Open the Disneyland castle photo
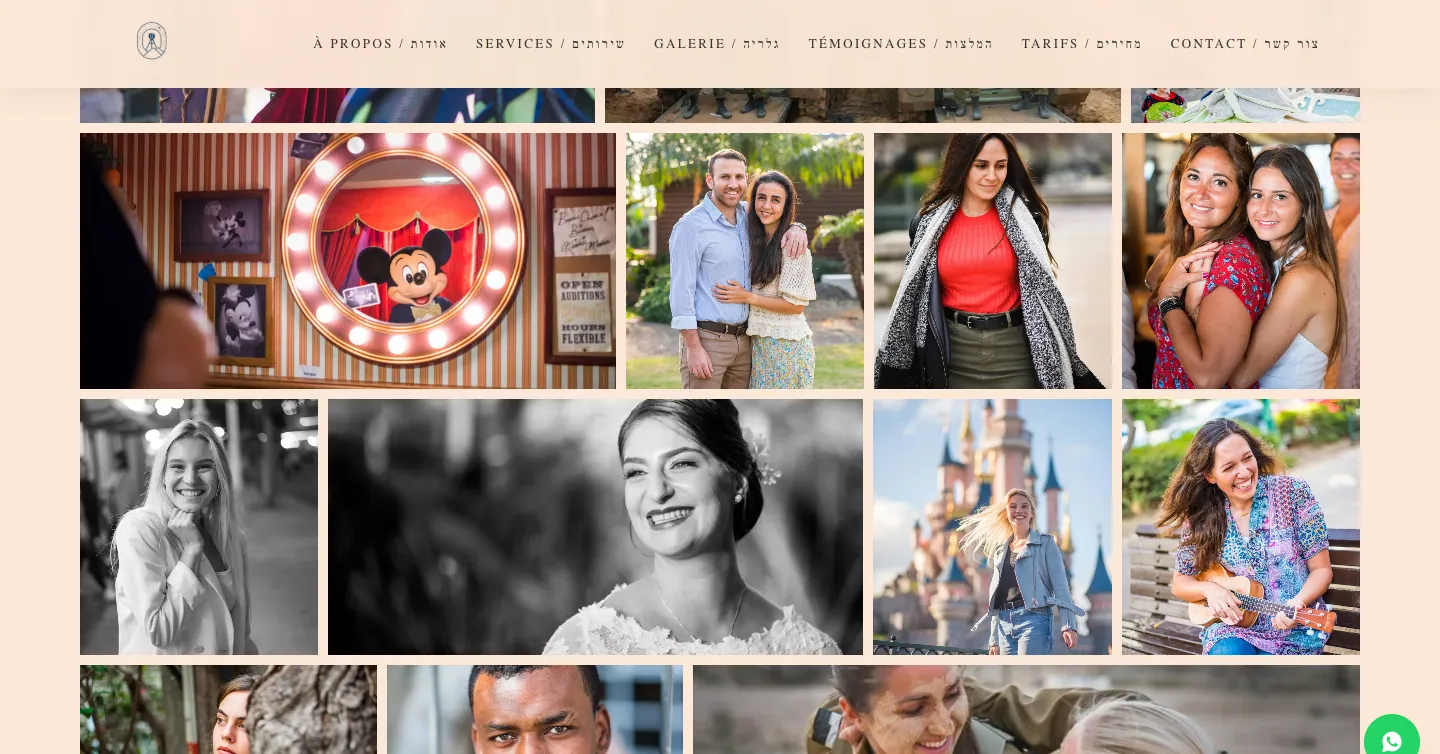This screenshot has height=754, width=1440. (x=992, y=527)
